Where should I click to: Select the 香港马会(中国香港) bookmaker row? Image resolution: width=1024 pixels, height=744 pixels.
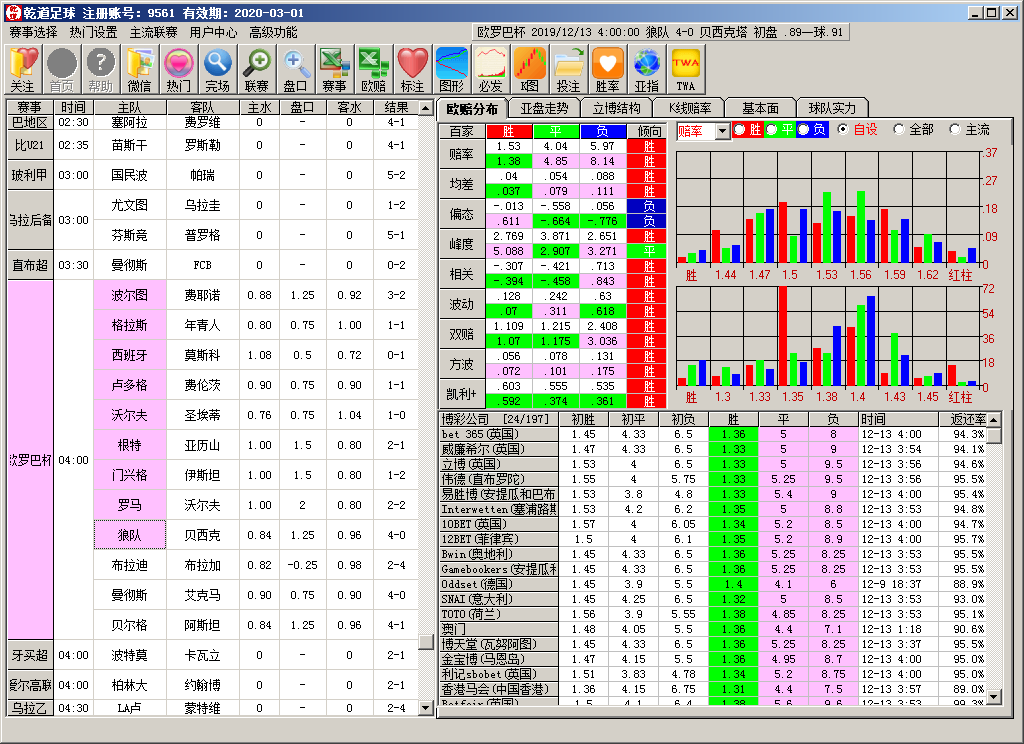click(x=713, y=689)
